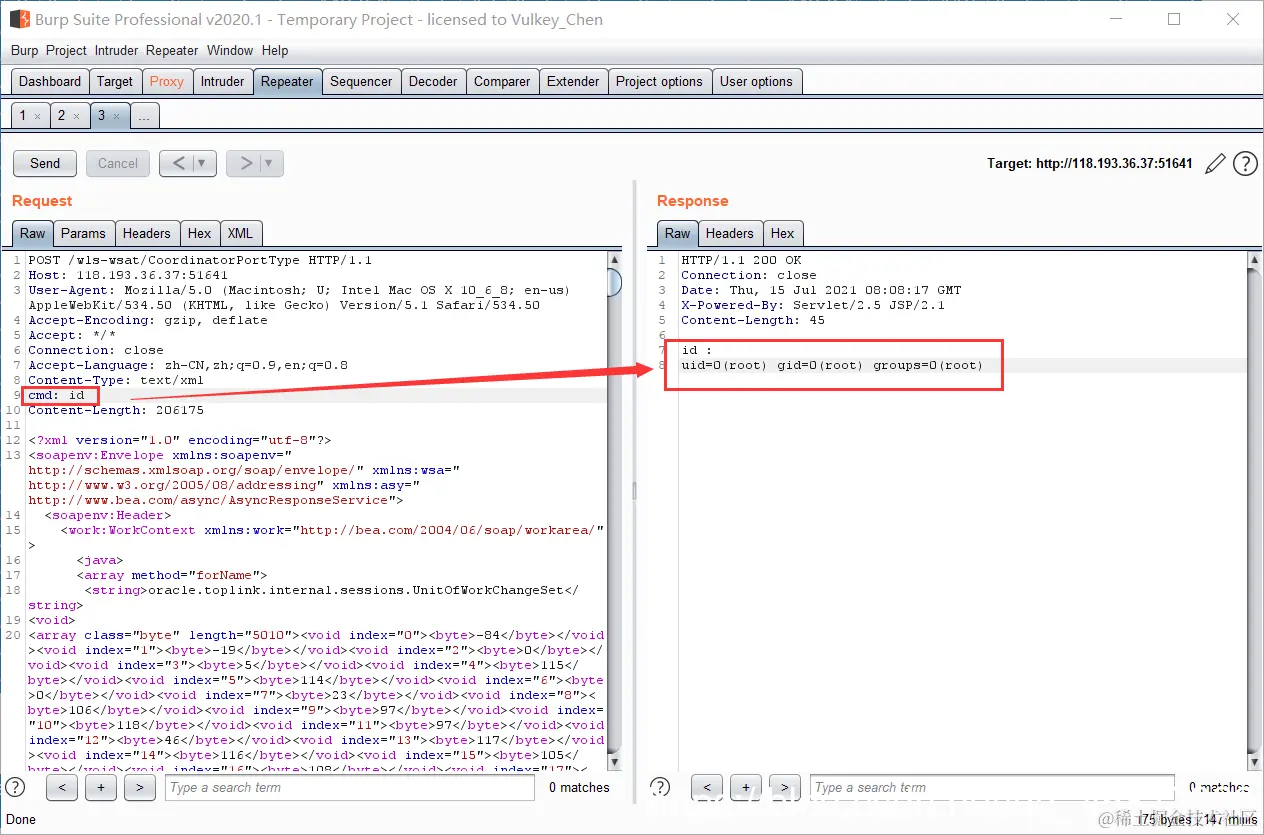Focus the request search term field
Screen dimensions: 1264x835
pos(350,787)
